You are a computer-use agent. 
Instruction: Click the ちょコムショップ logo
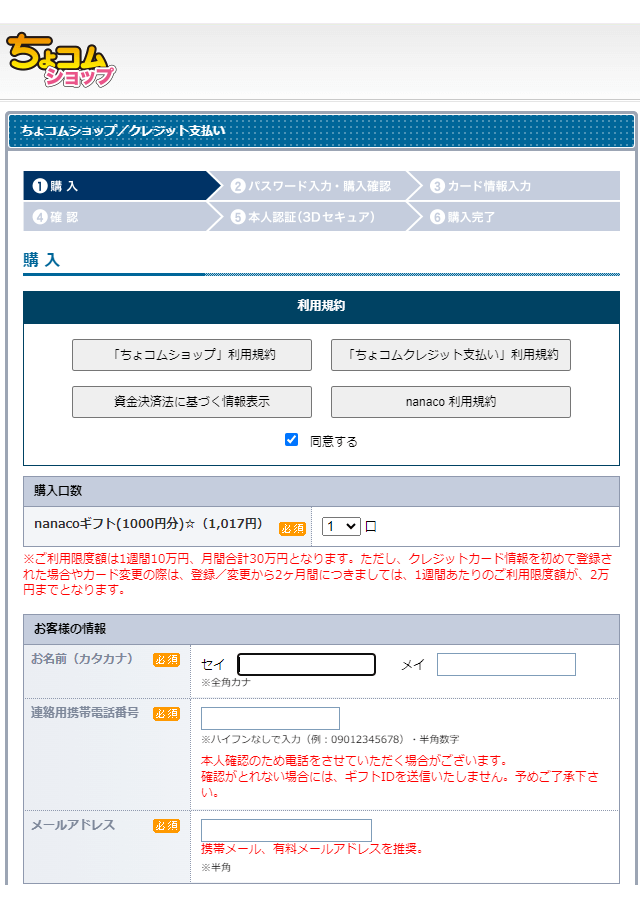[61, 60]
